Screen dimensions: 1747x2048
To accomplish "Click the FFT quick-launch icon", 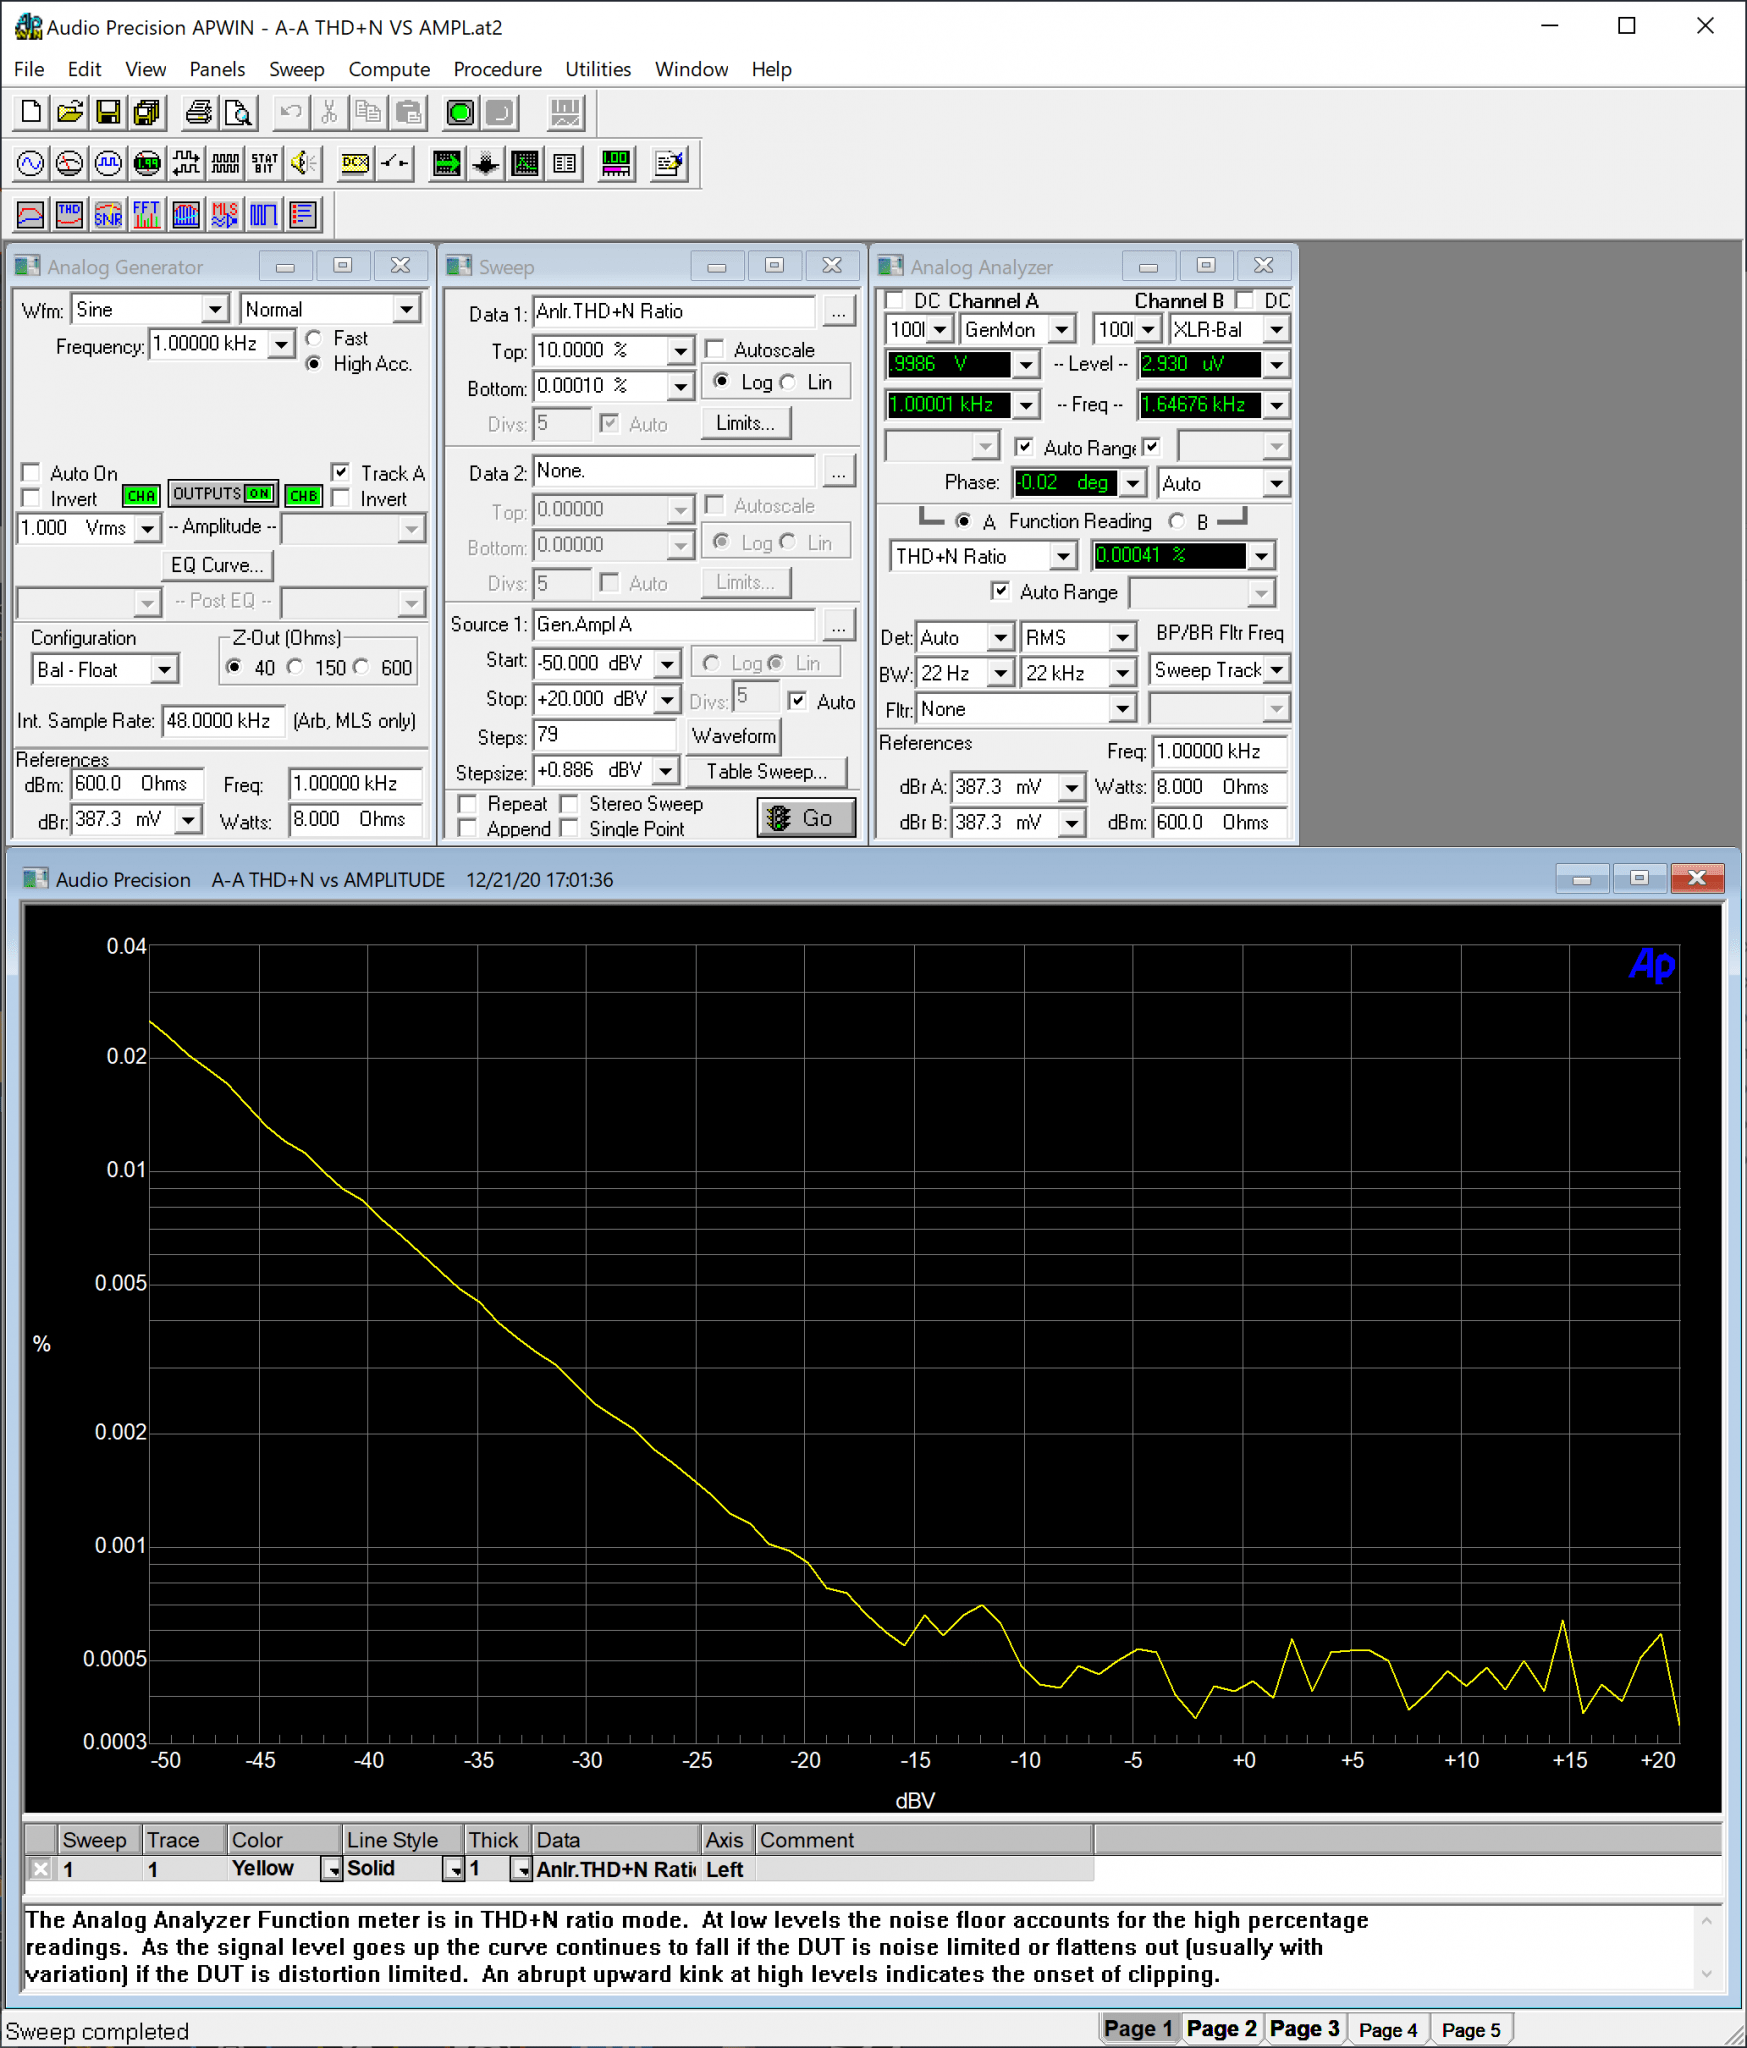I will coord(147,214).
